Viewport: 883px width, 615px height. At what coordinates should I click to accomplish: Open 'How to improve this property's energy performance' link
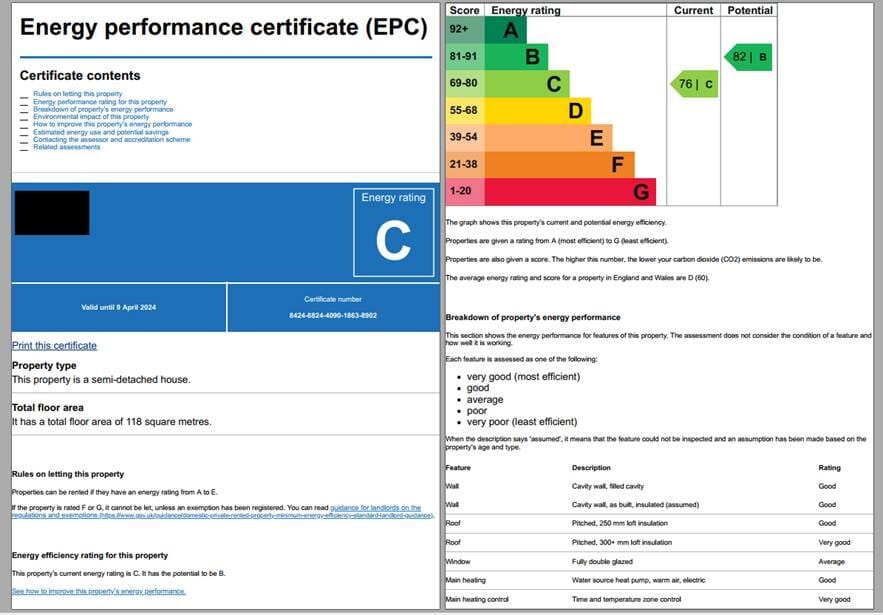110,124
